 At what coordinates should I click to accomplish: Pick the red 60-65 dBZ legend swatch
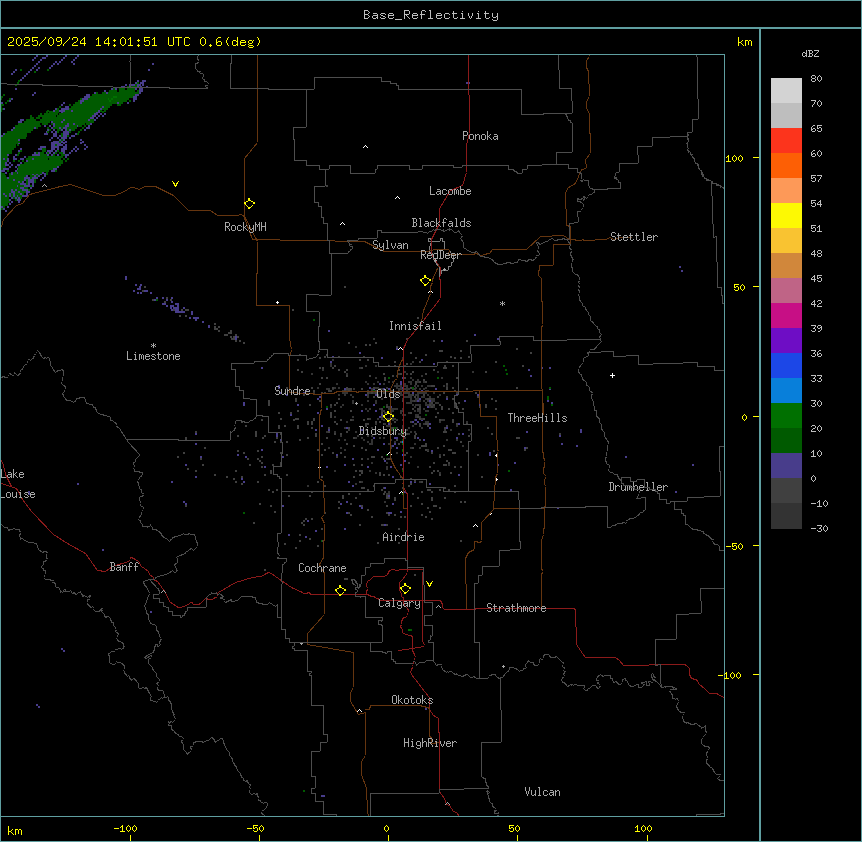pos(786,140)
